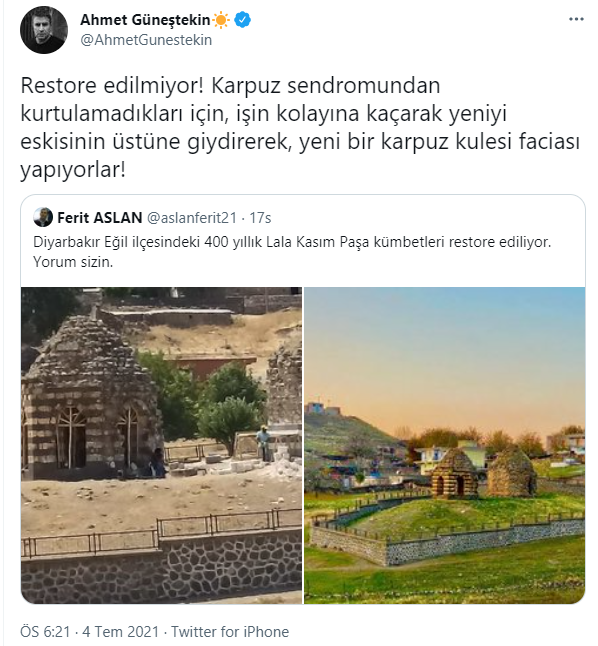Click the domed kümbet in the right photo

[454, 473]
